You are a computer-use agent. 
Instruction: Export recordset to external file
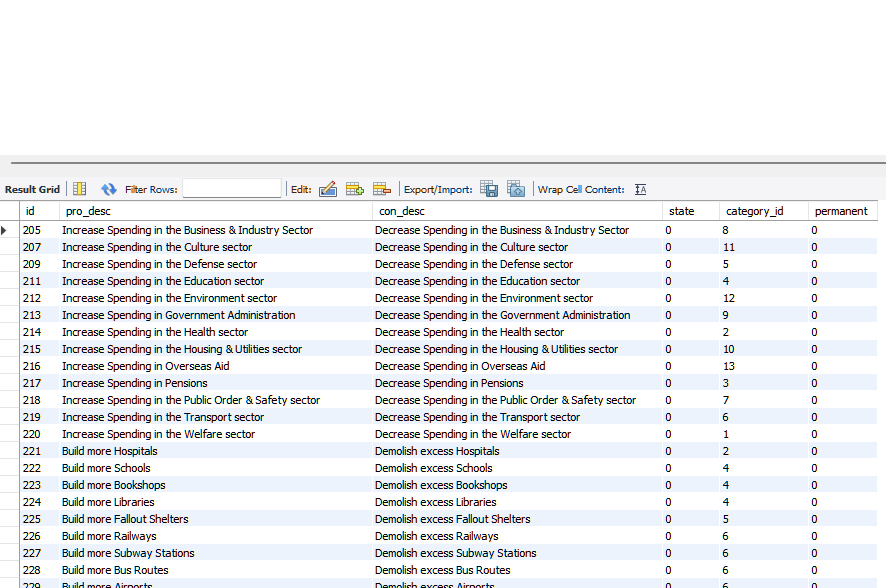click(x=489, y=189)
